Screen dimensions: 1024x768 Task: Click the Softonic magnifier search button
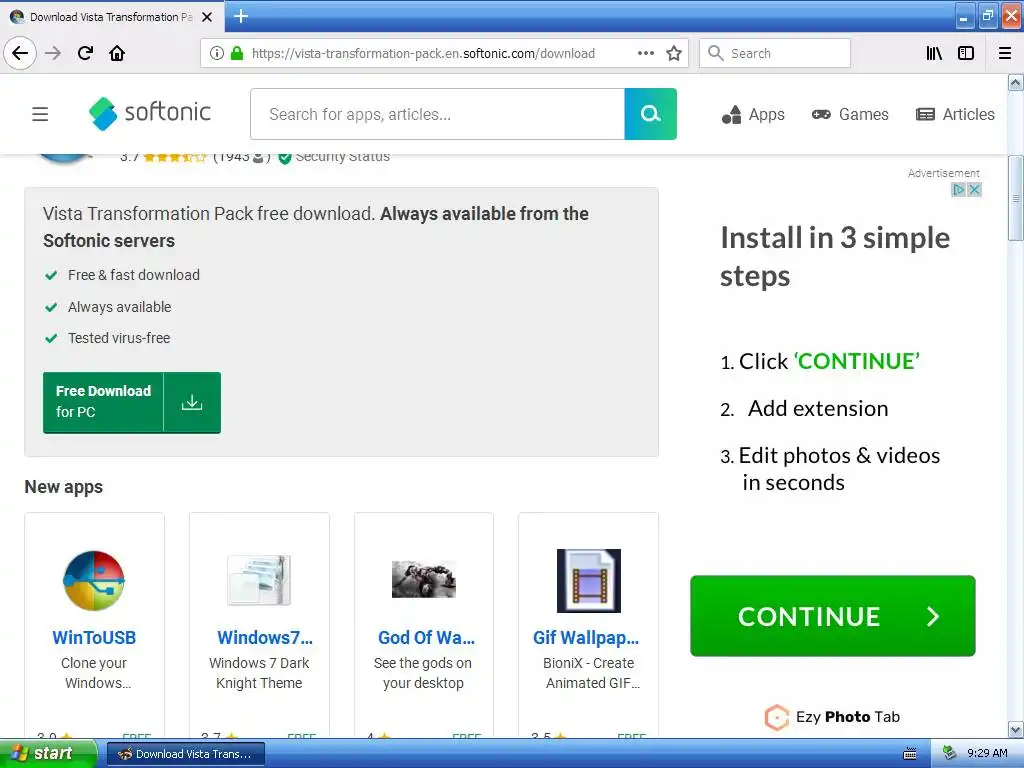[650, 114]
